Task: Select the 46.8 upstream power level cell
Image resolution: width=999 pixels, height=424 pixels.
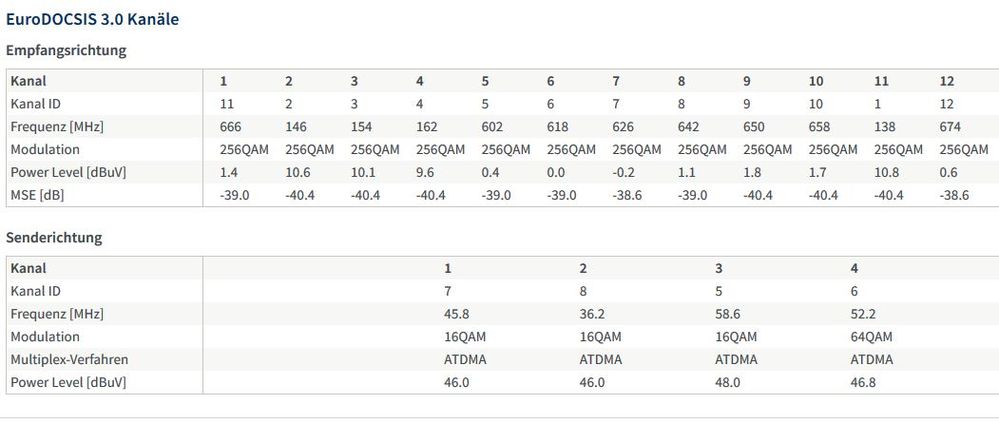Action: [x=864, y=382]
